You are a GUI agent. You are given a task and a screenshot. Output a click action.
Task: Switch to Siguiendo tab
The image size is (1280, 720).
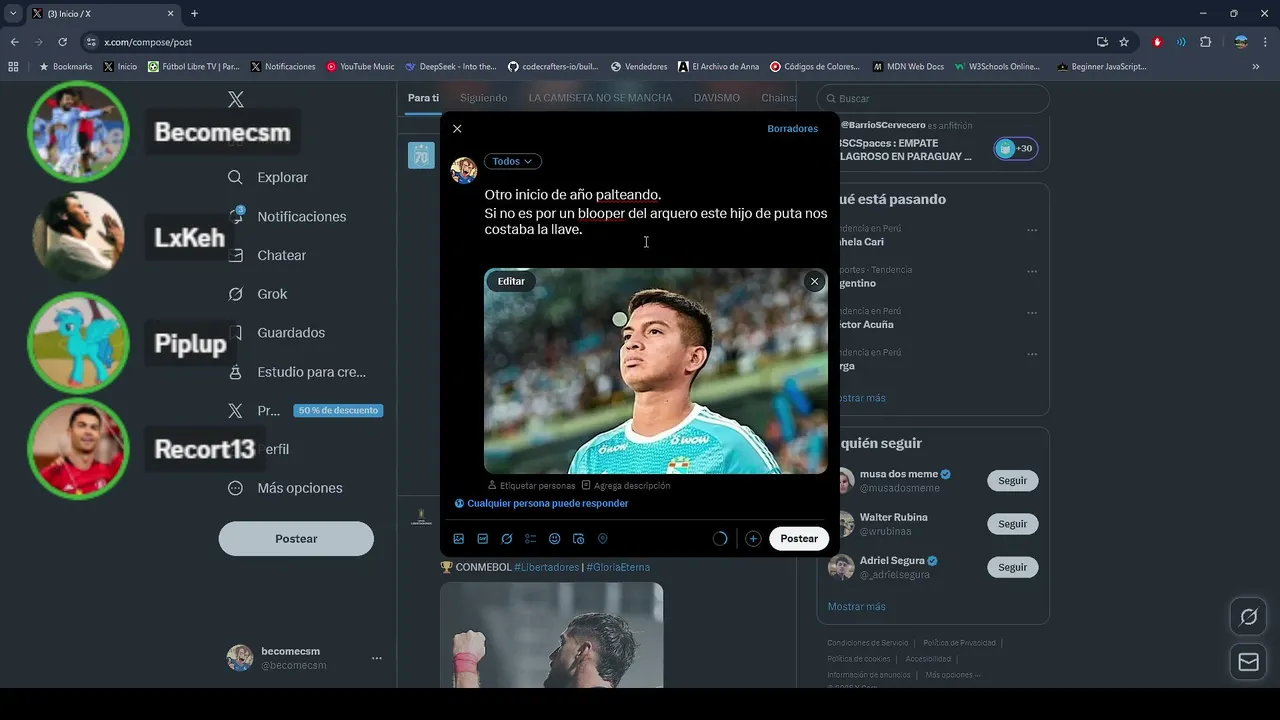484,98
